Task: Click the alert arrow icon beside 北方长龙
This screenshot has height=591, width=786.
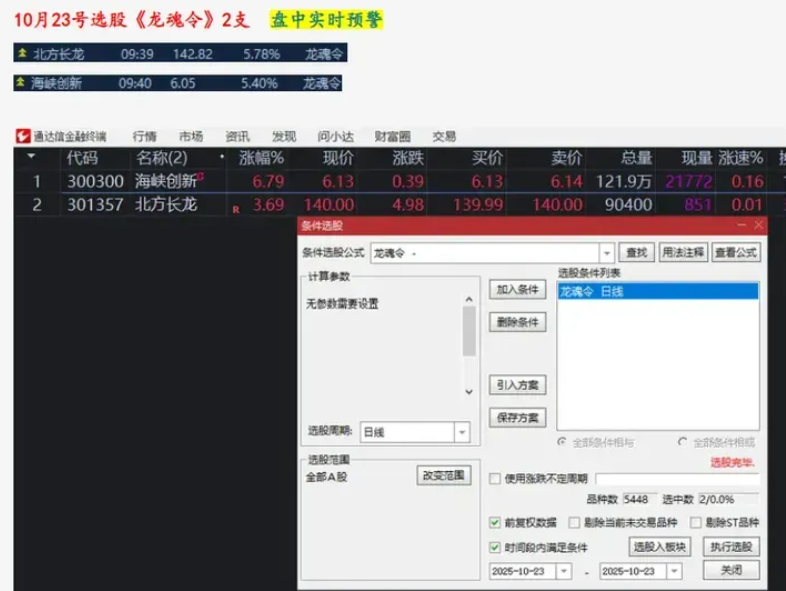Action: point(22,53)
